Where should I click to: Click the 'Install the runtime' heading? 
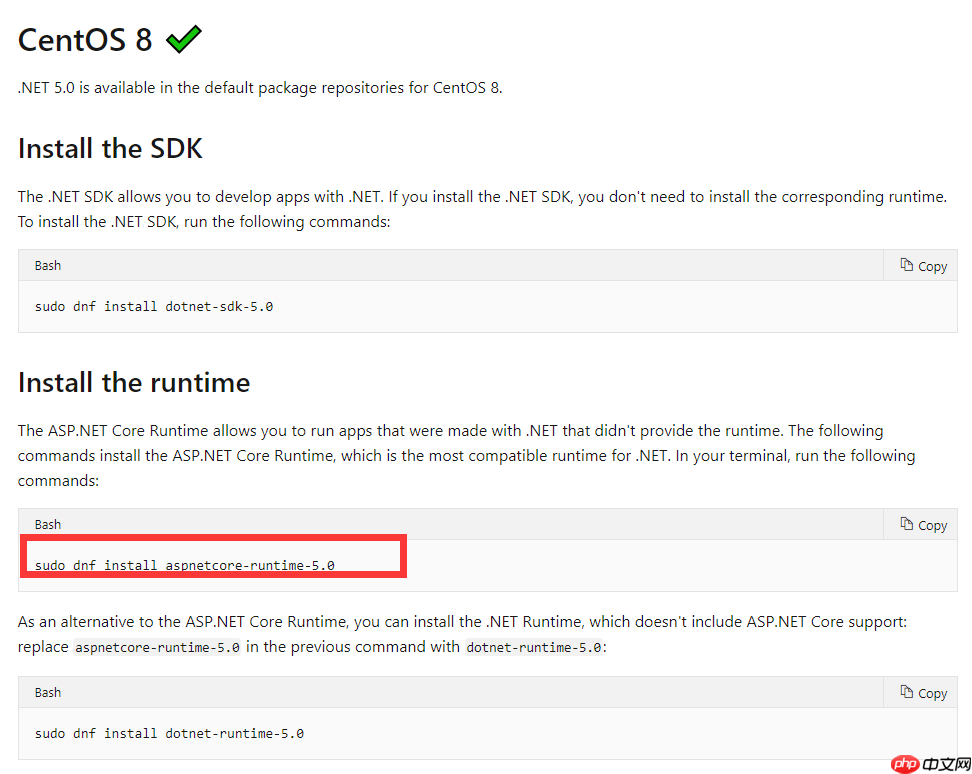[x=133, y=382]
